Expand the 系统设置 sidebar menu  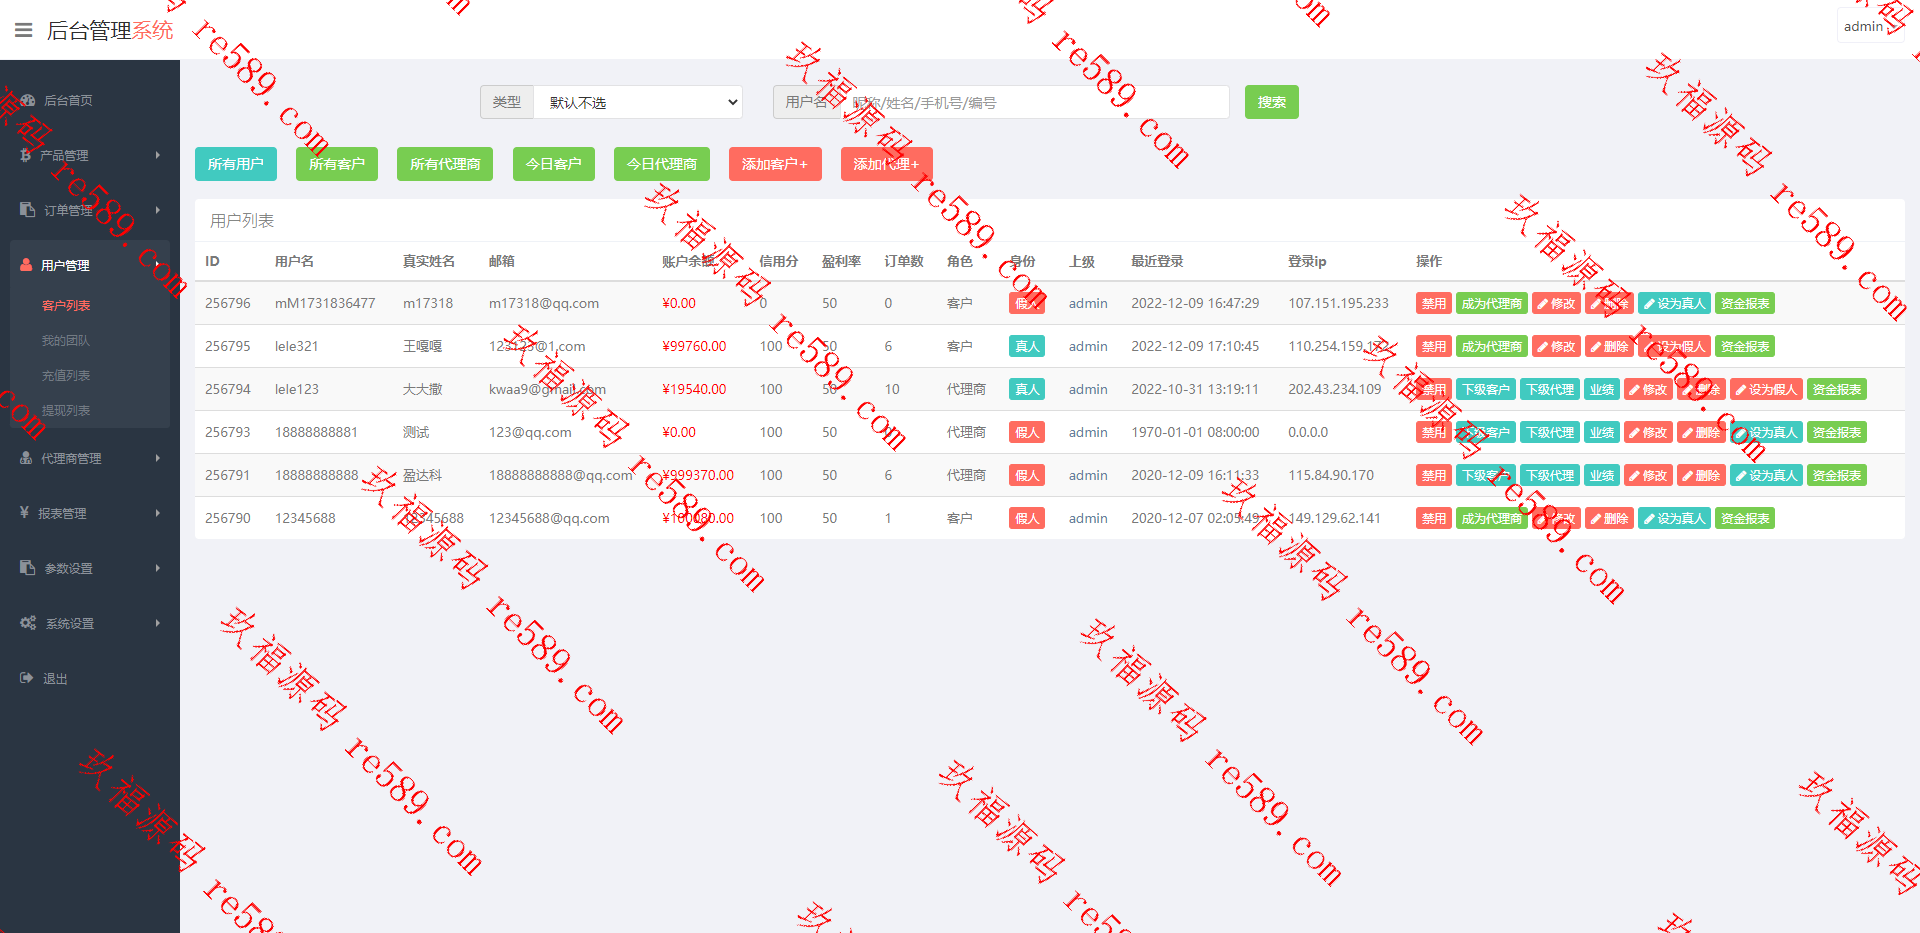coord(90,623)
